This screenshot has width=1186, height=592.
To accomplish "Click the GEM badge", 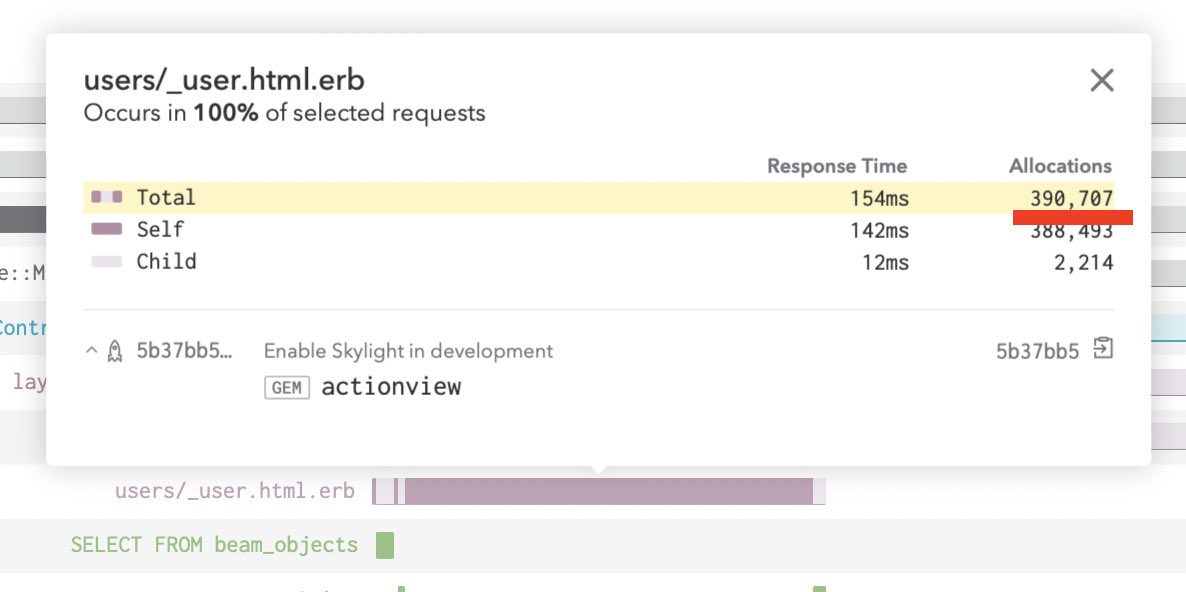I will point(287,388).
